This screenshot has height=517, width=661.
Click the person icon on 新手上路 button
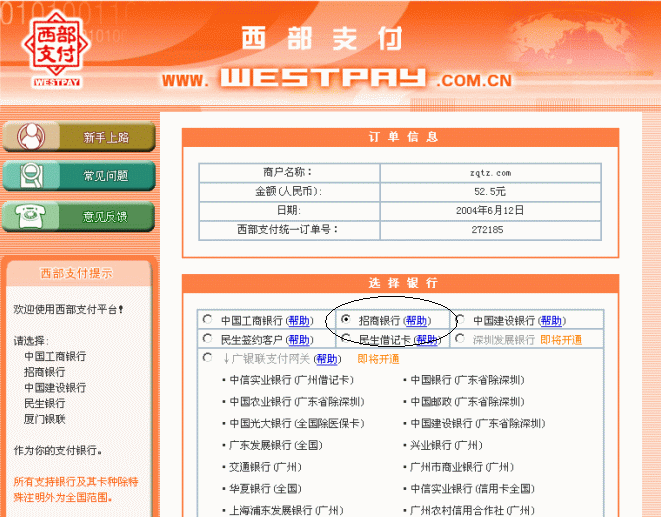[x=29, y=136]
